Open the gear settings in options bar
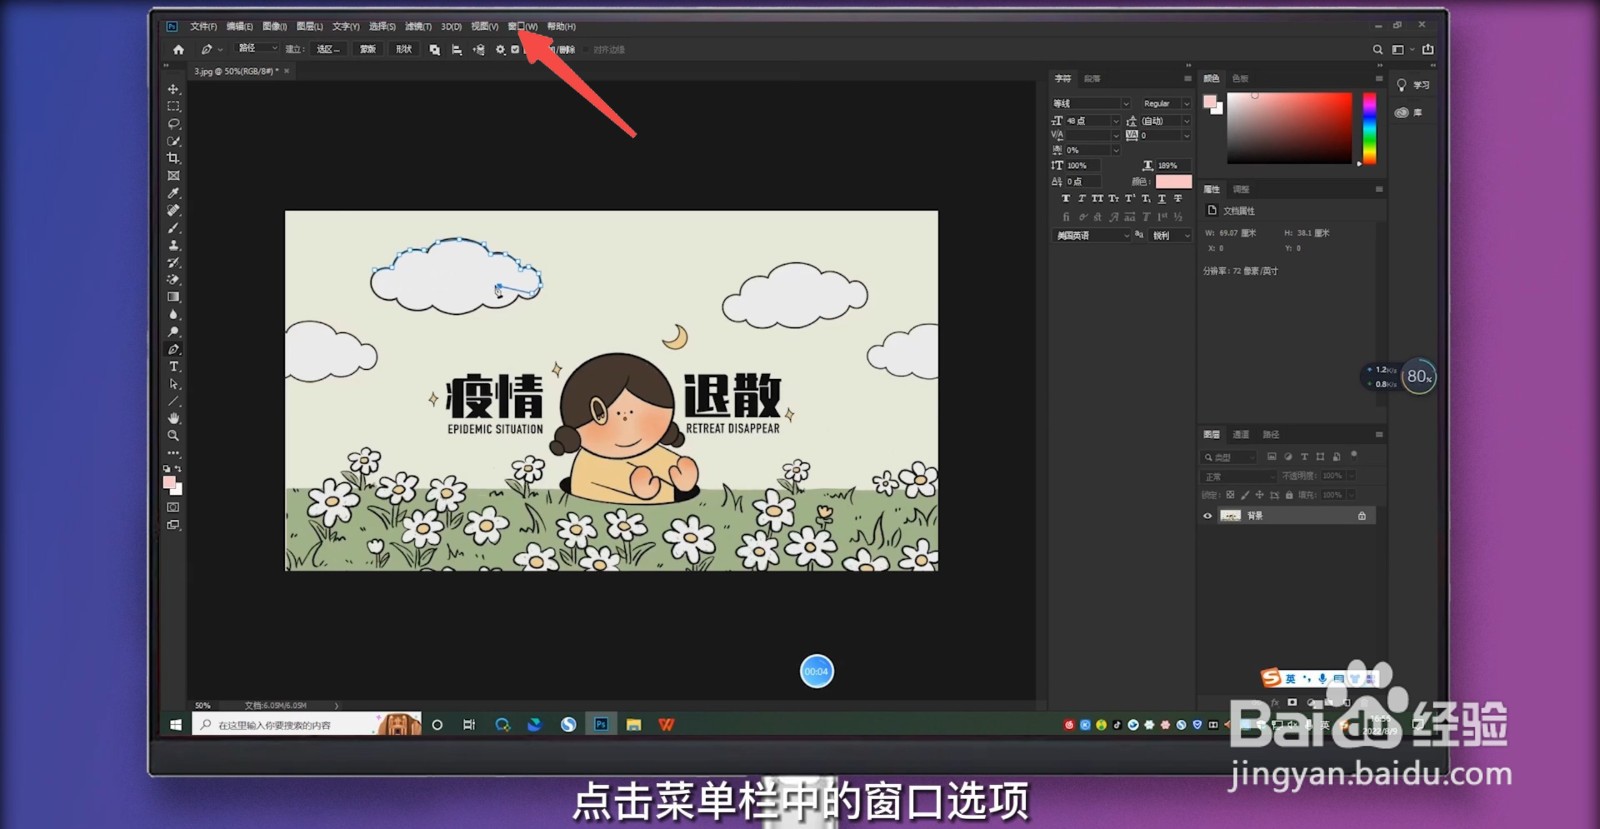Viewport: 1600px width, 829px height. [x=500, y=49]
